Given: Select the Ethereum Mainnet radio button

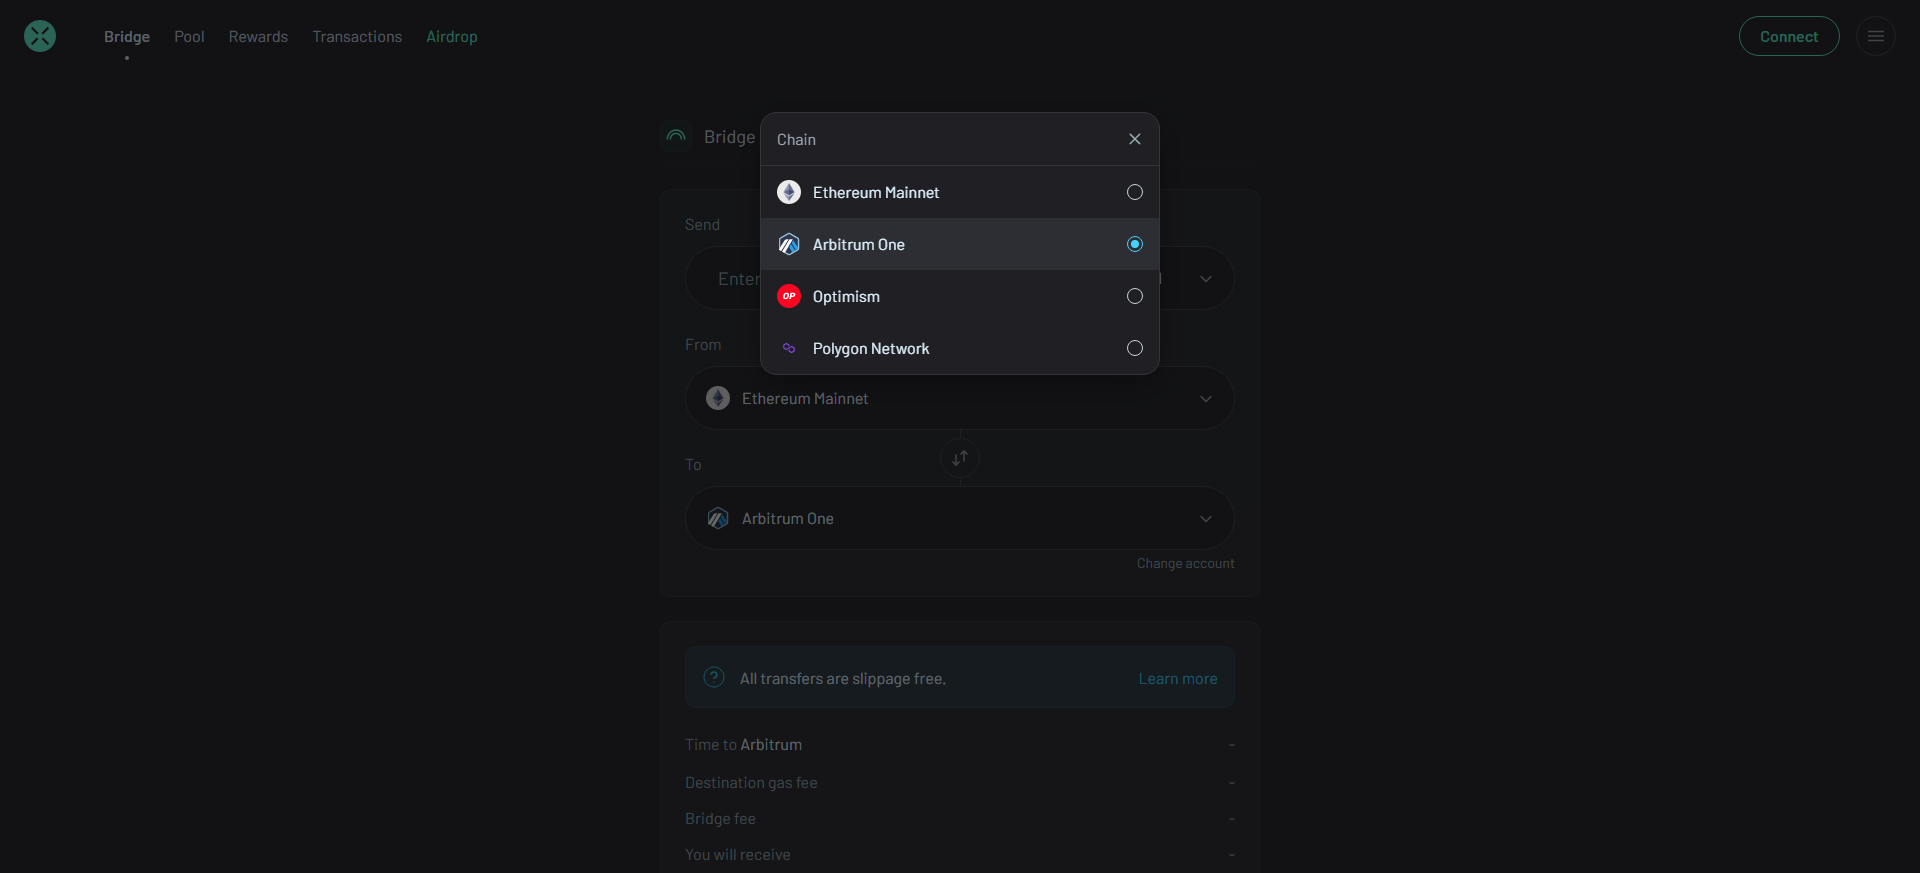Looking at the screenshot, I should point(1134,192).
